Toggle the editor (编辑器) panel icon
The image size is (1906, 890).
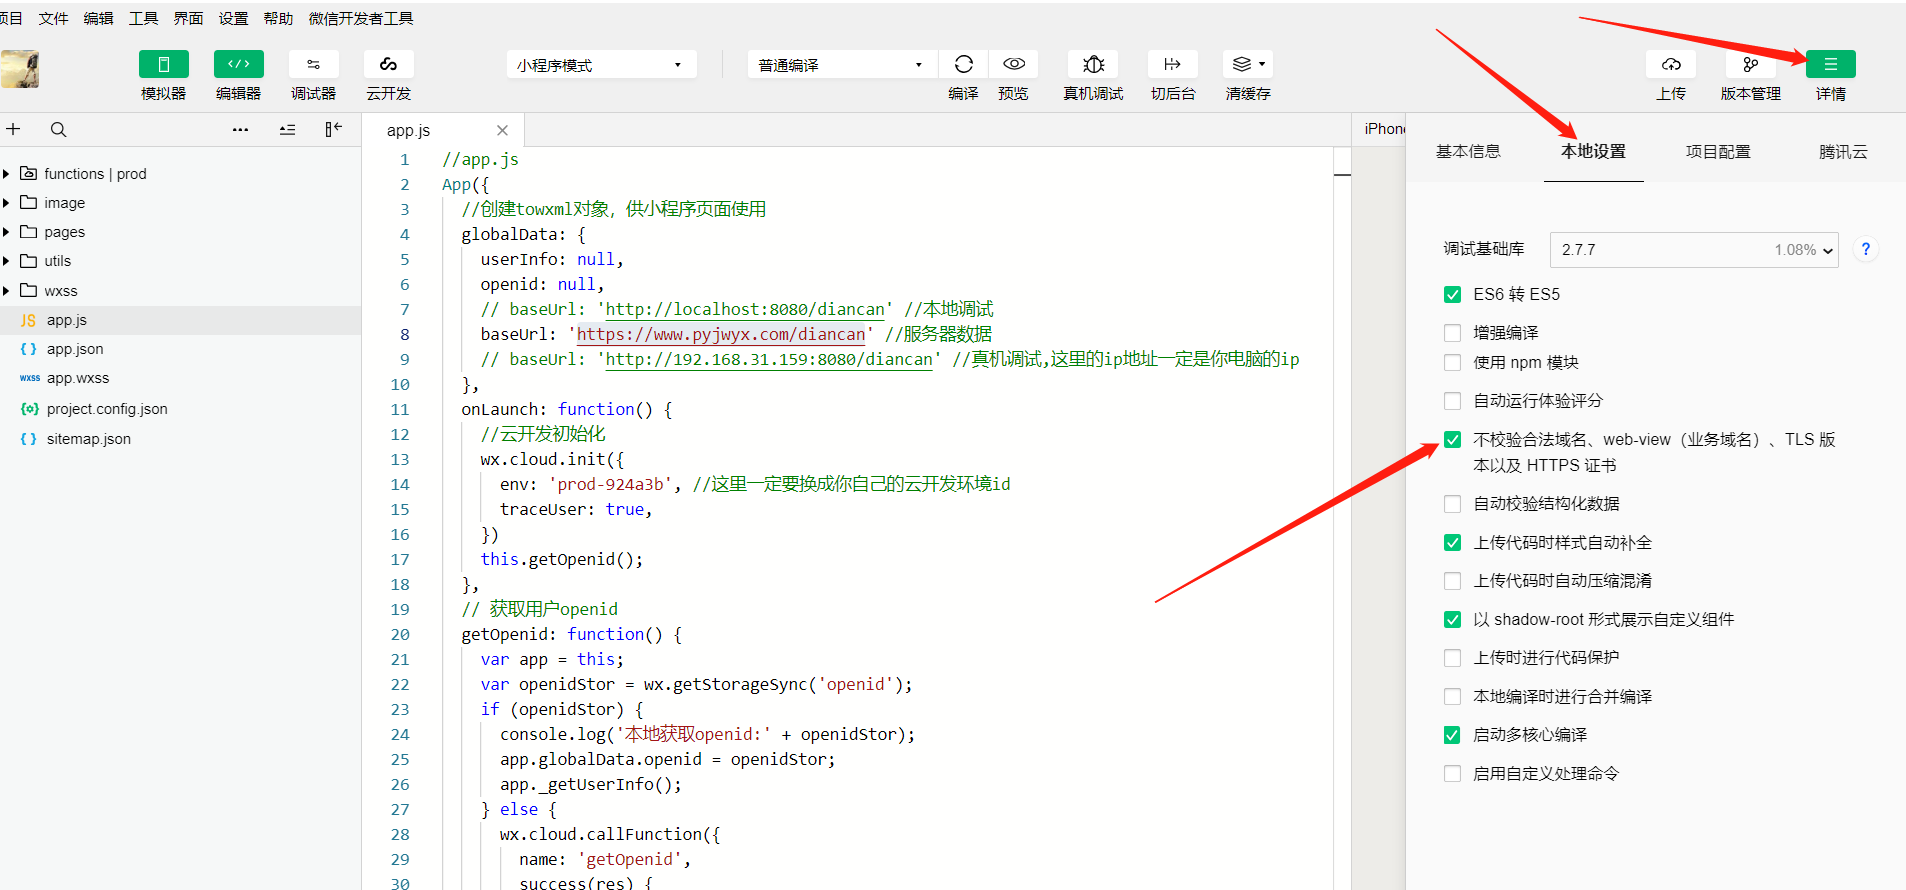point(238,64)
